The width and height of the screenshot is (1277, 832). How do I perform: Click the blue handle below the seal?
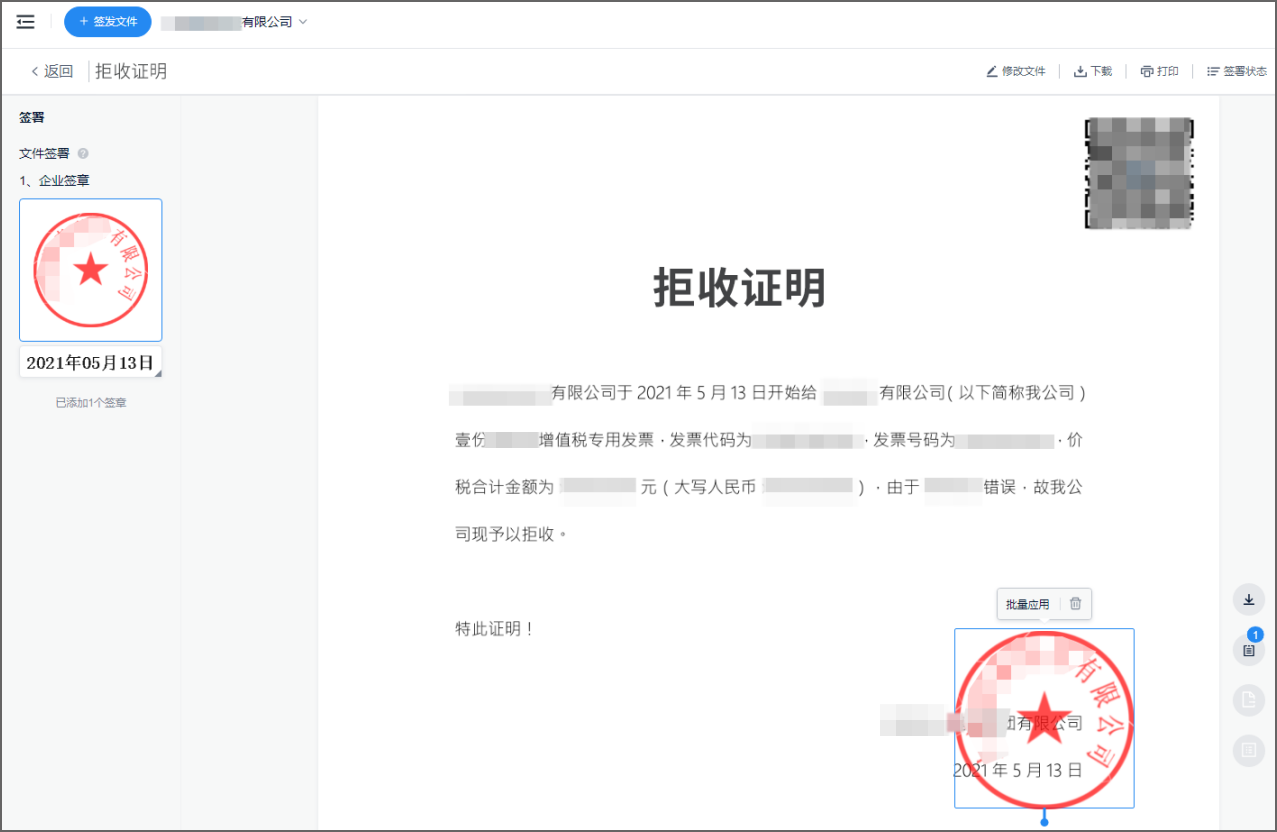pyautogui.click(x=1044, y=821)
